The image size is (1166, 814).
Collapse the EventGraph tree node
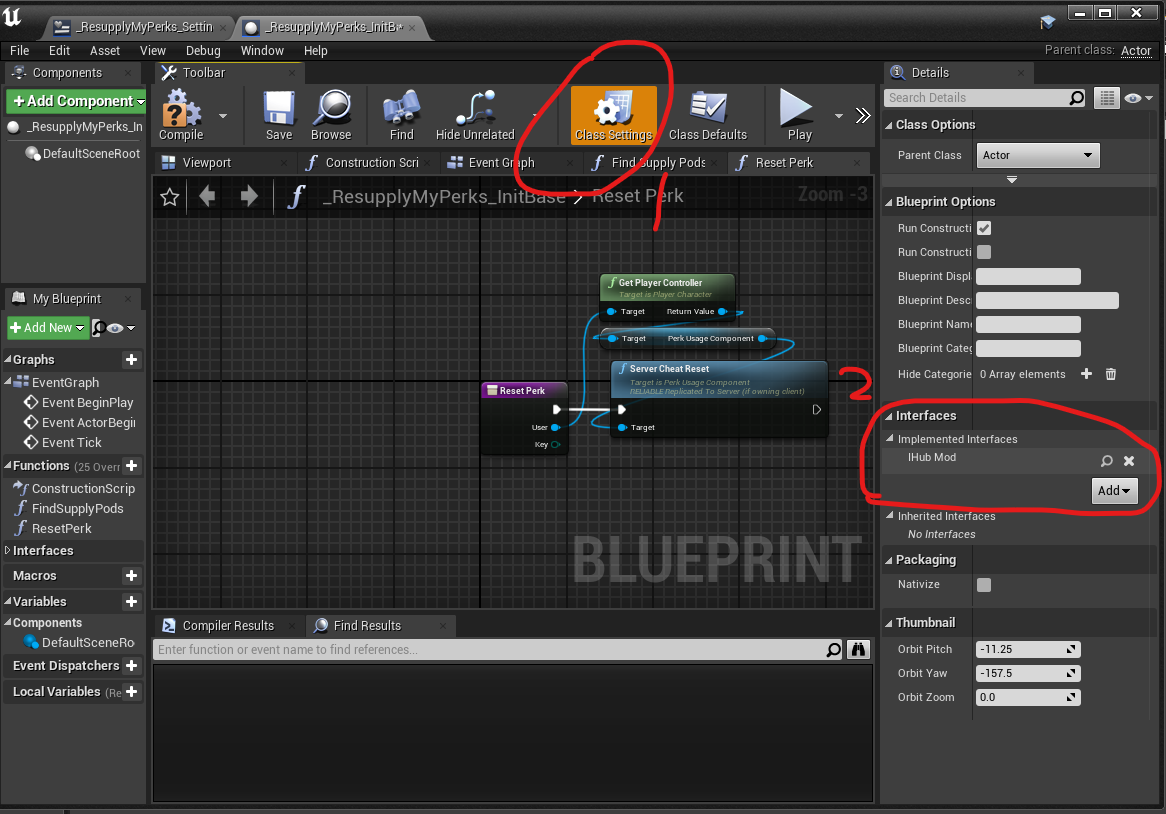8,381
